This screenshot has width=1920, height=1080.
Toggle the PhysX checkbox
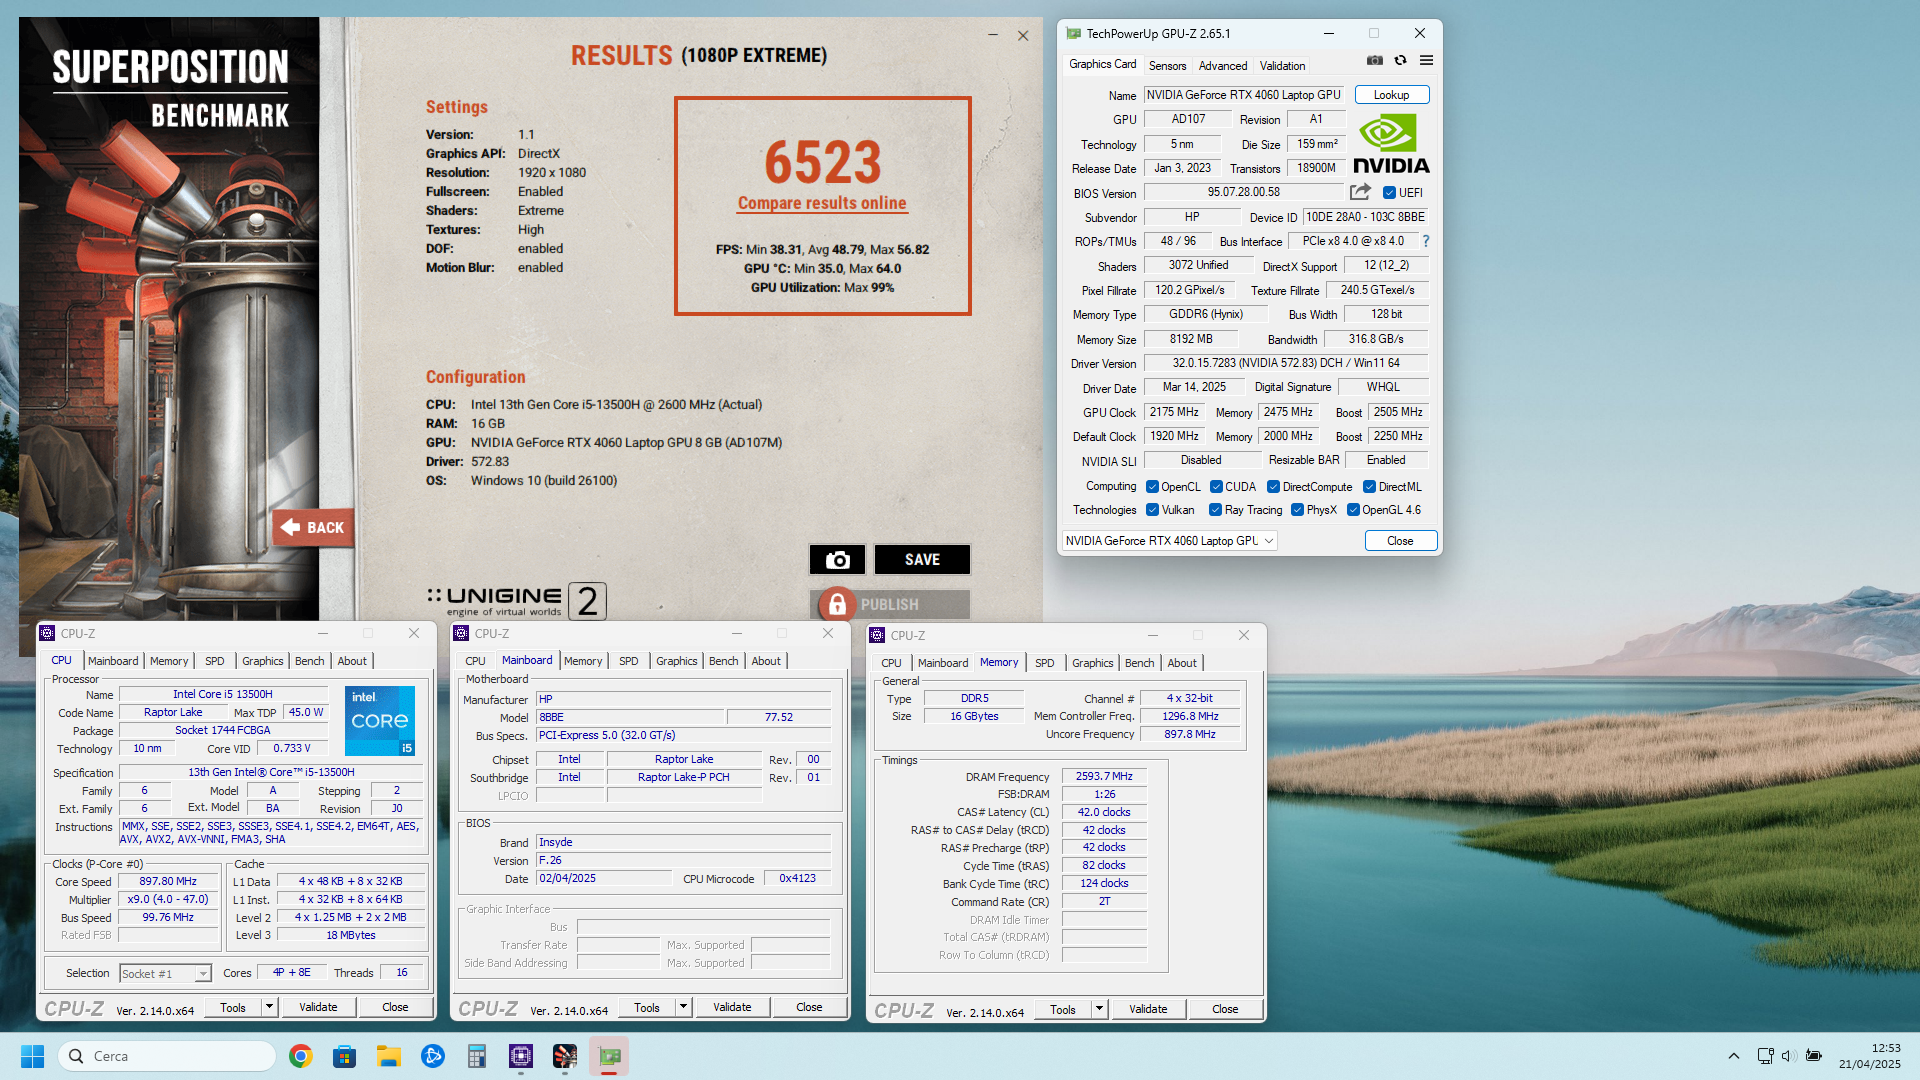point(1297,510)
